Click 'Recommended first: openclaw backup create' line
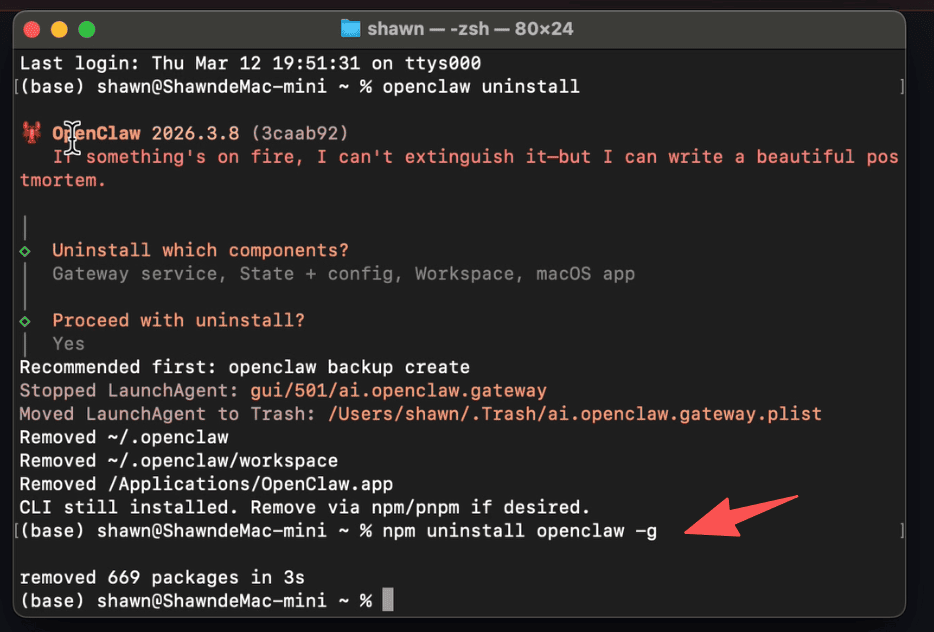The width and height of the screenshot is (934, 632). pyautogui.click(x=244, y=367)
